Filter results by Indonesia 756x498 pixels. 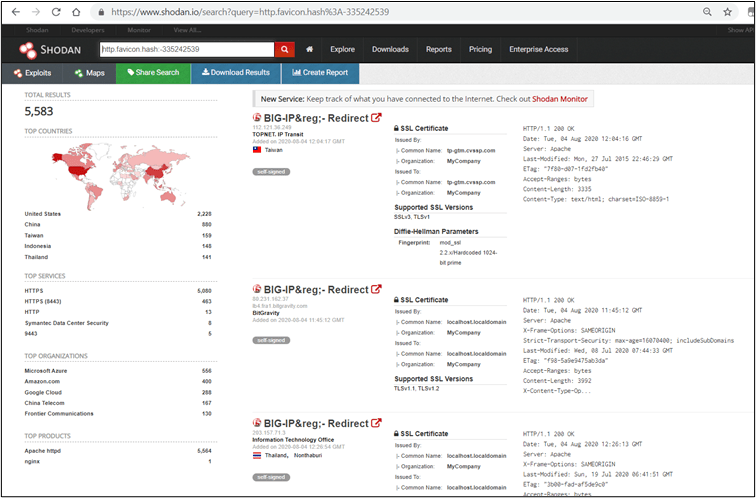click(x=38, y=246)
